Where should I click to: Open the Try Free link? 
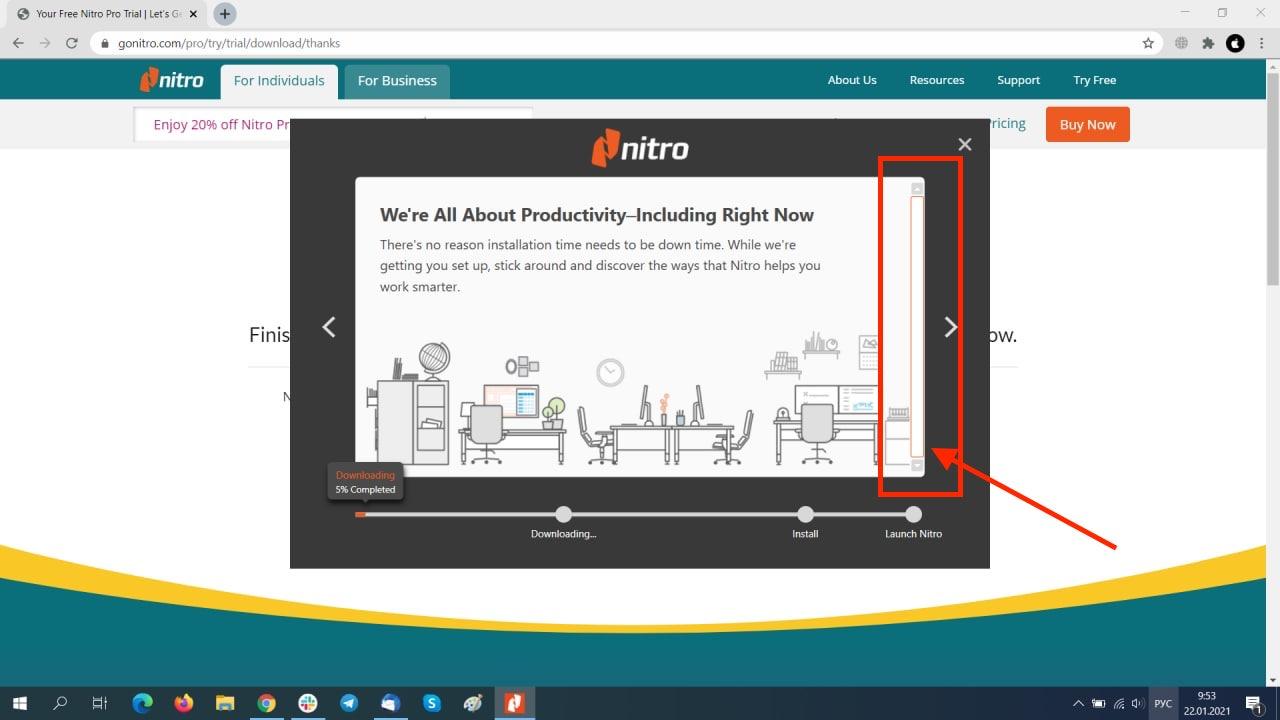1095,80
